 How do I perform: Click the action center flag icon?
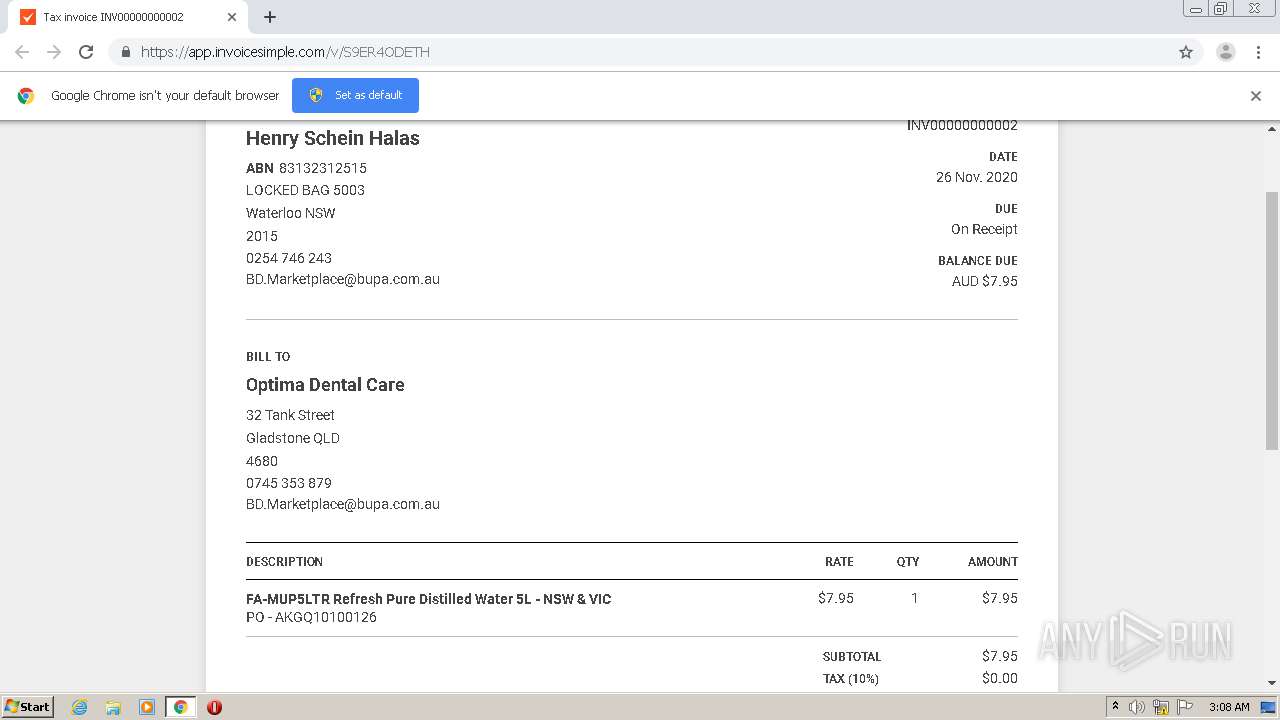tap(1185, 707)
